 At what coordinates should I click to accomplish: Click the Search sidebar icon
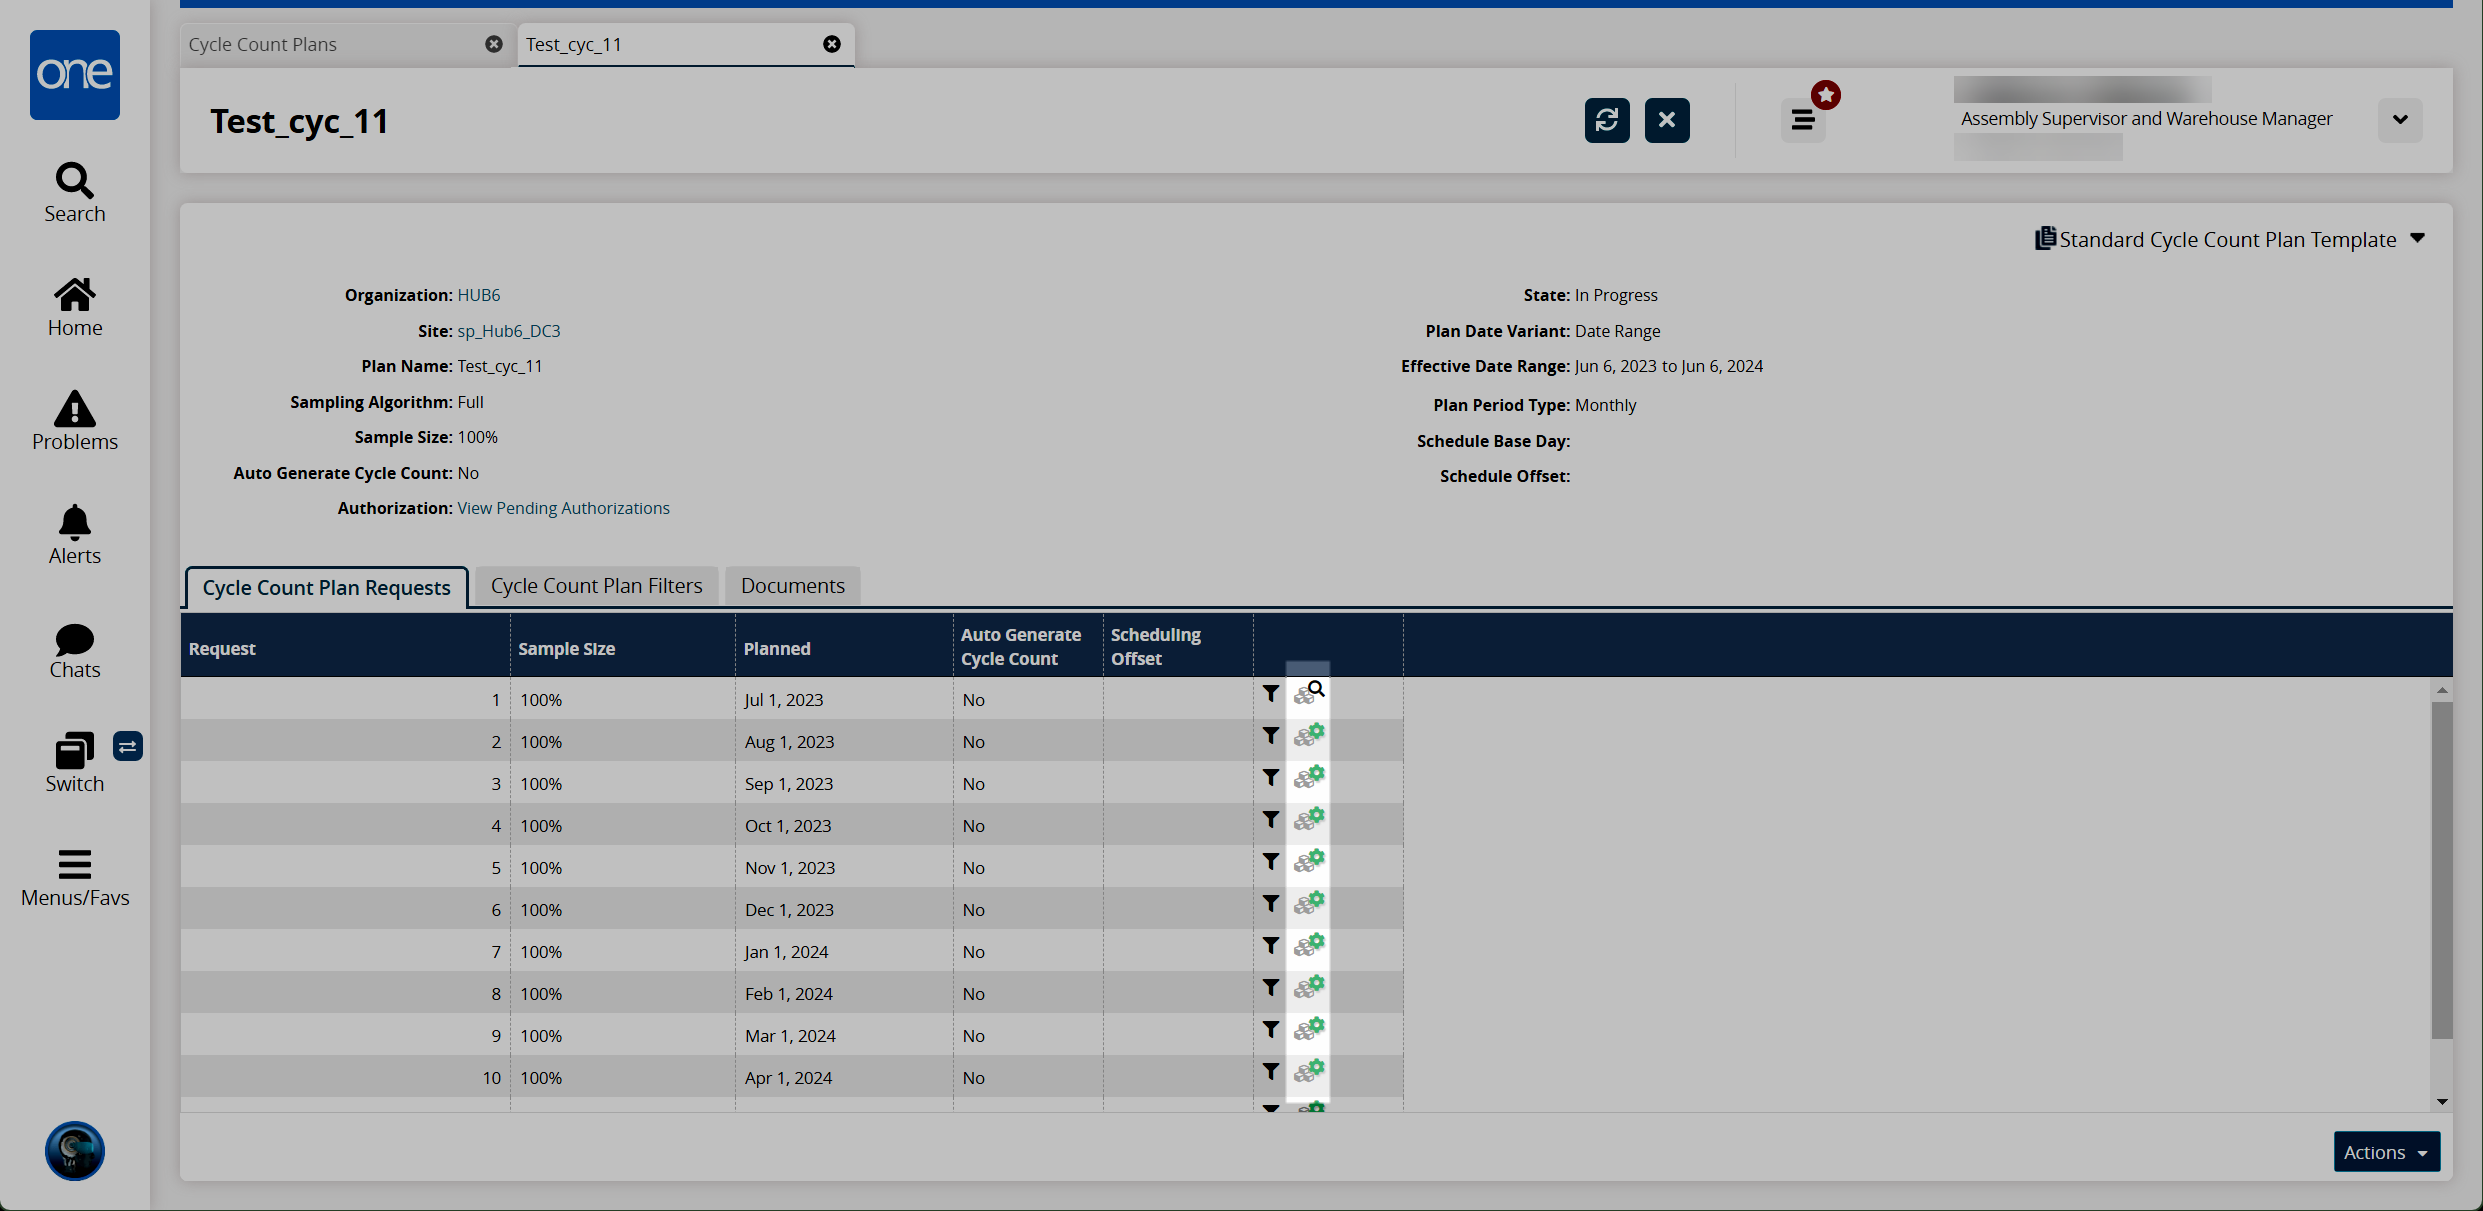pyautogui.click(x=74, y=192)
